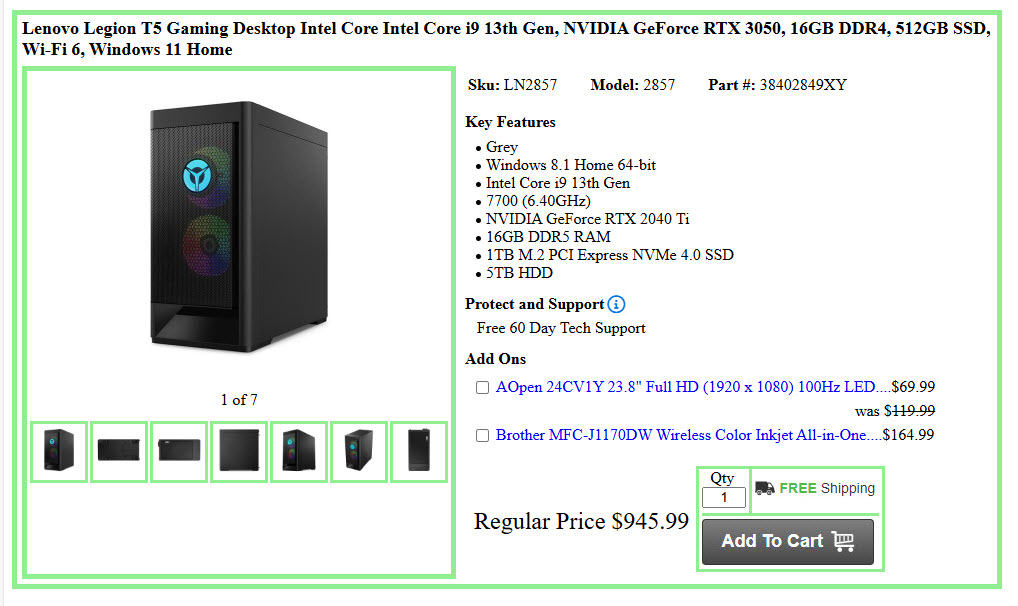Image resolution: width=1018 pixels, height=606 pixels.
Task: Click the Lenovo Legion T5 product title
Action: pos(506,38)
